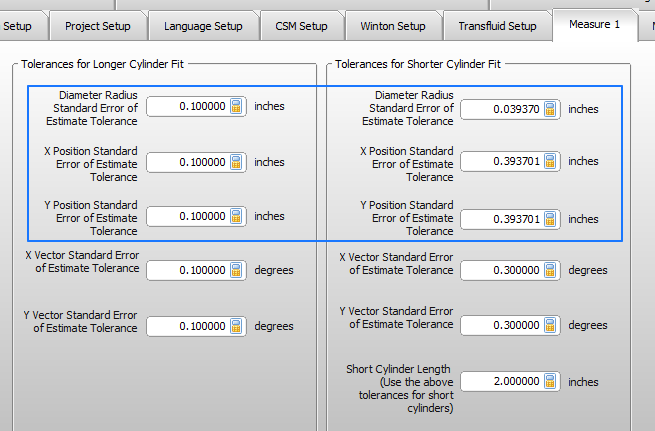The width and height of the screenshot is (655, 431).
Task: Select the Measure 1 tab
Action: 594,24
